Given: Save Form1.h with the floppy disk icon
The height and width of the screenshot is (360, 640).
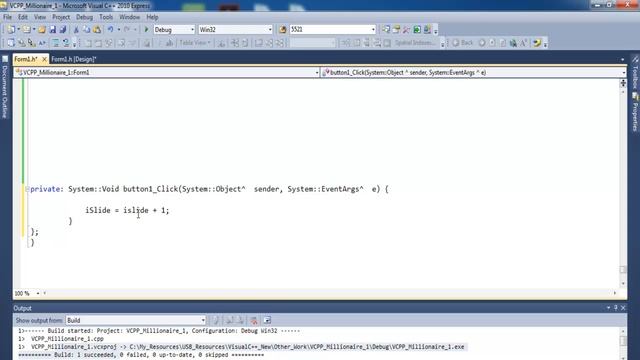Looking at the screenshot, I should tap(53, 29).
